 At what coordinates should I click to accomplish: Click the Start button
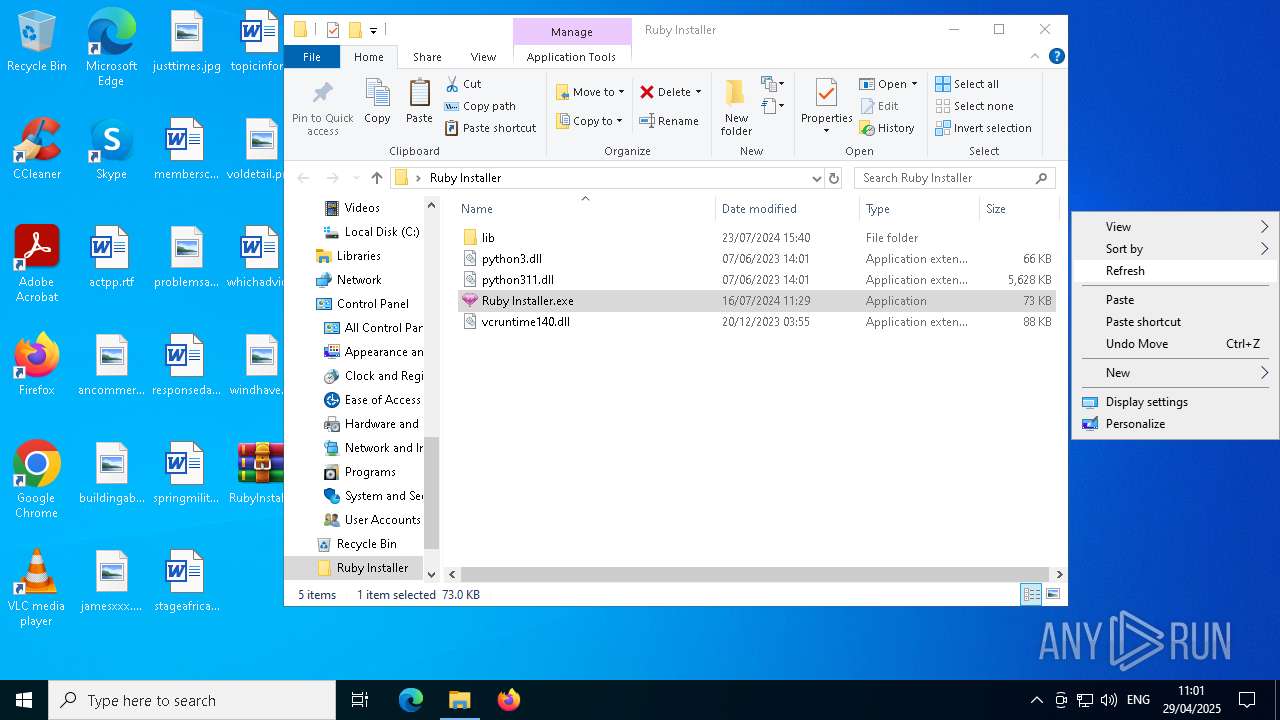click(24, 700)
